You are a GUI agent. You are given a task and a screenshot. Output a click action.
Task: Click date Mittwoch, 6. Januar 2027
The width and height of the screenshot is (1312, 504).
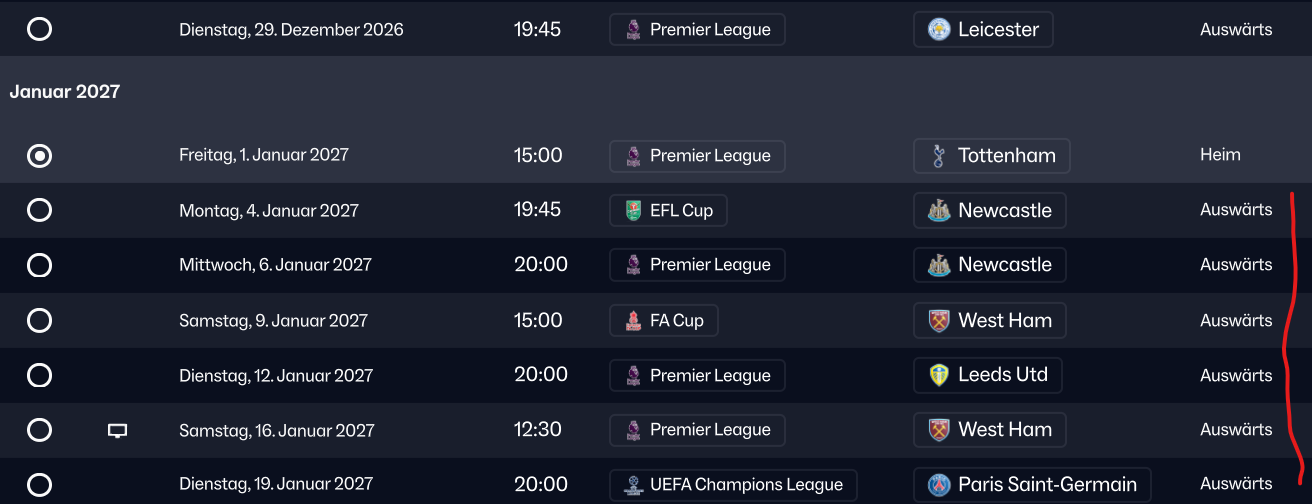275,265
